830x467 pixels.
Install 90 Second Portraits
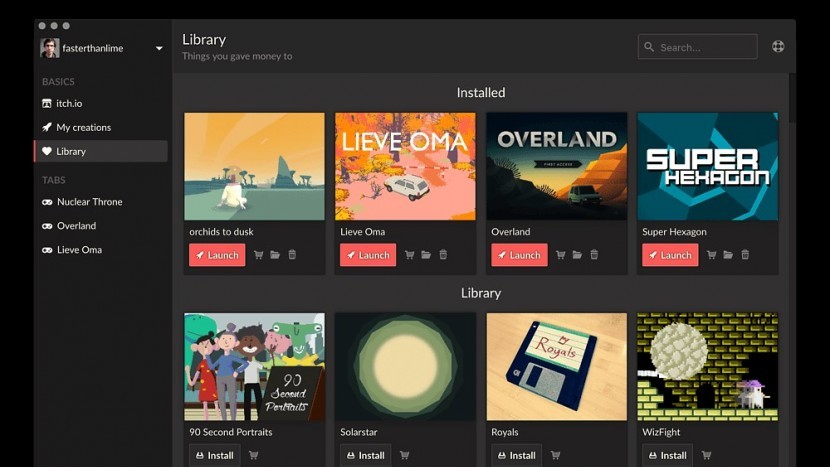(214, 455)
